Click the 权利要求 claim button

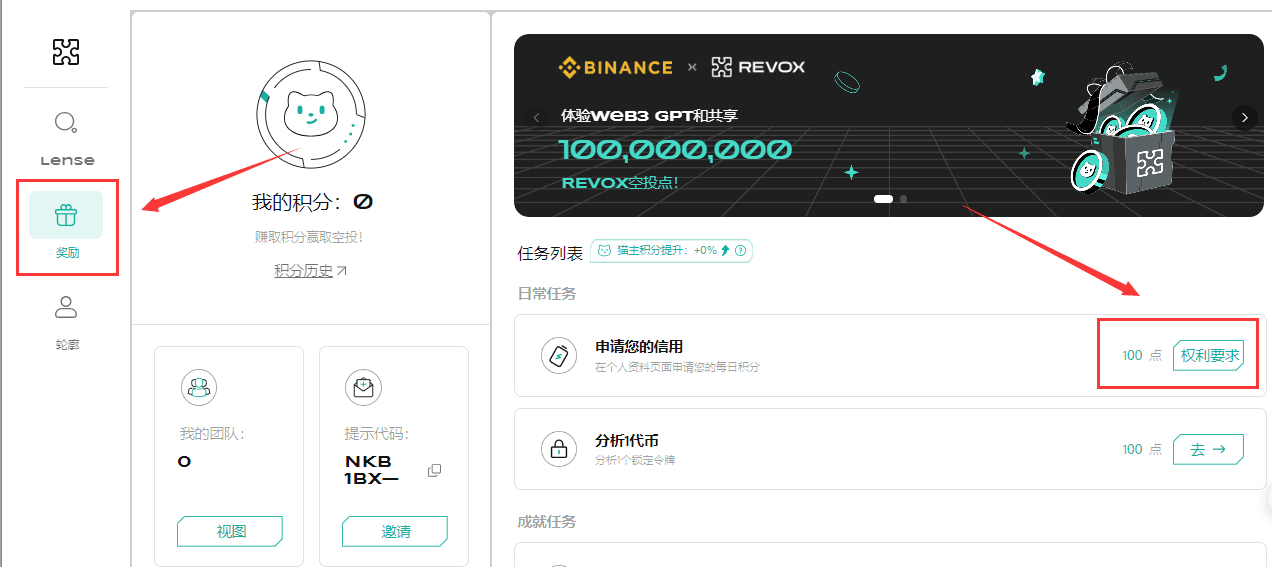(x=1209, y=355)
